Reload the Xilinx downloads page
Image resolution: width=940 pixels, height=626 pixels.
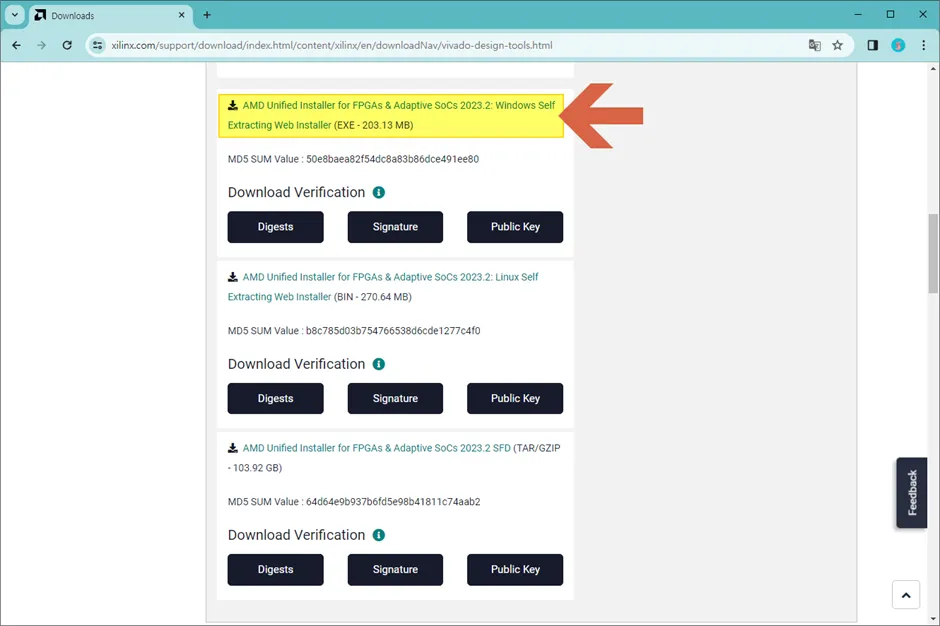pos(67,45)
